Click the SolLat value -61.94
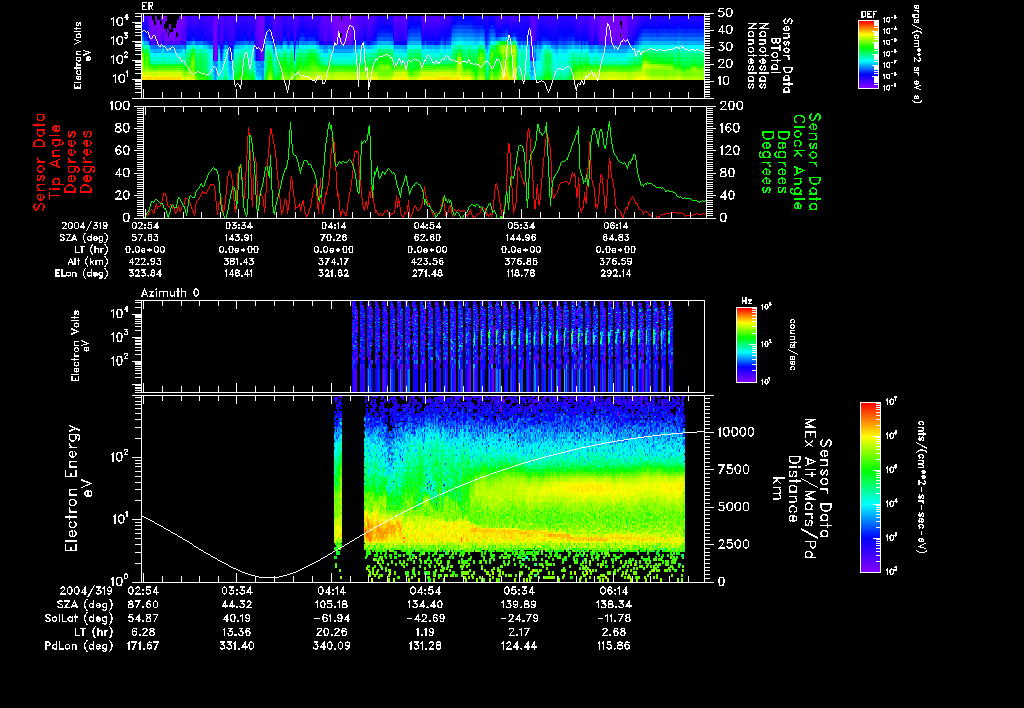 [x=331, y=618]
